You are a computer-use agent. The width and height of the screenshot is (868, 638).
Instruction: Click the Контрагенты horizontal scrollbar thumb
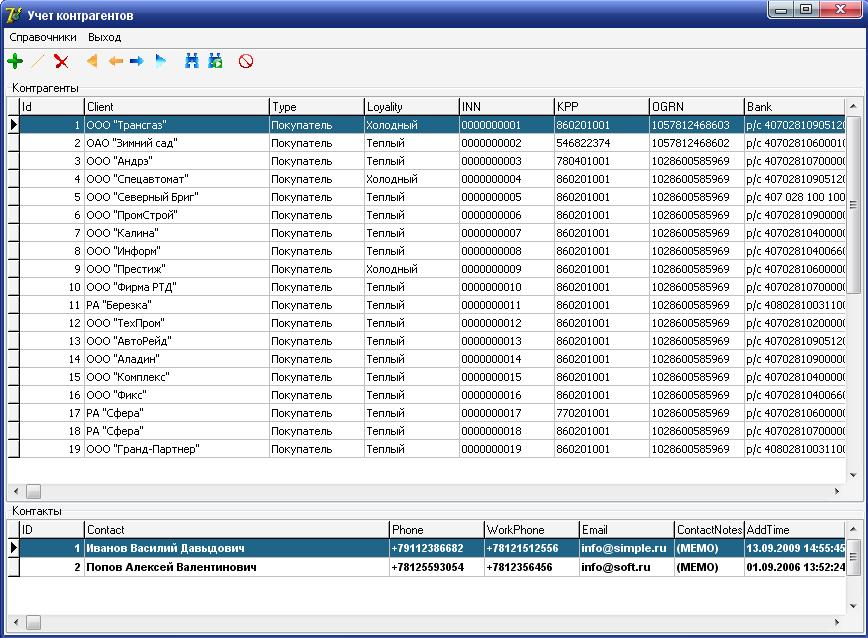coord(33,491)
